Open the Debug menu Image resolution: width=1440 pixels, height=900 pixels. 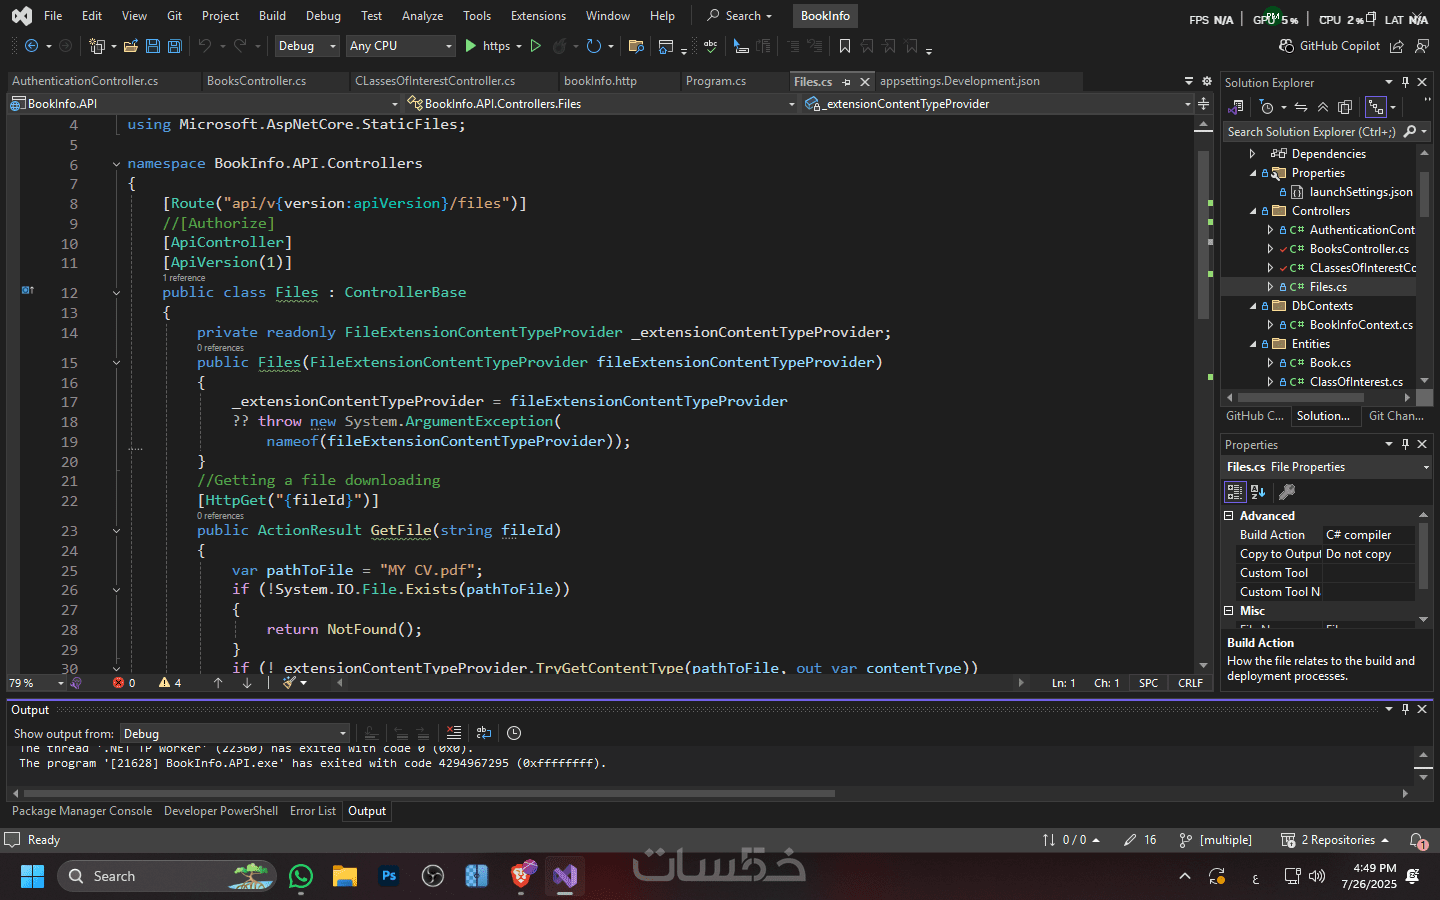[323, 16]
